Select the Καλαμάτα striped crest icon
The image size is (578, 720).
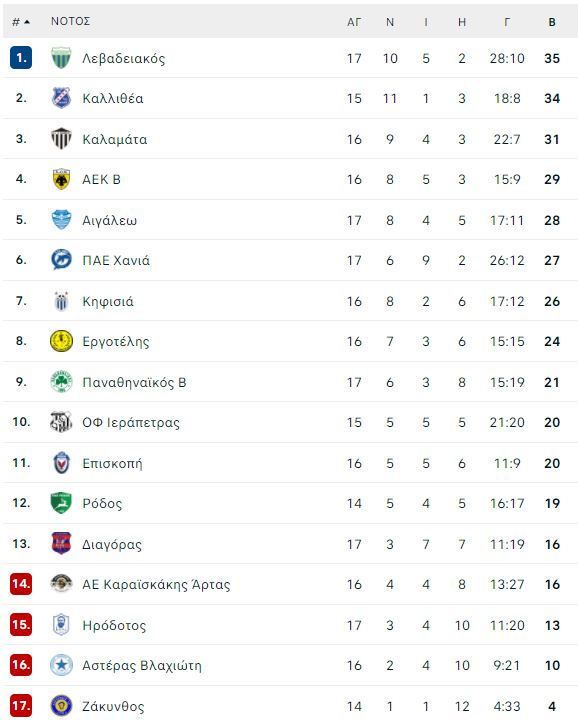[x=61, y=139]
